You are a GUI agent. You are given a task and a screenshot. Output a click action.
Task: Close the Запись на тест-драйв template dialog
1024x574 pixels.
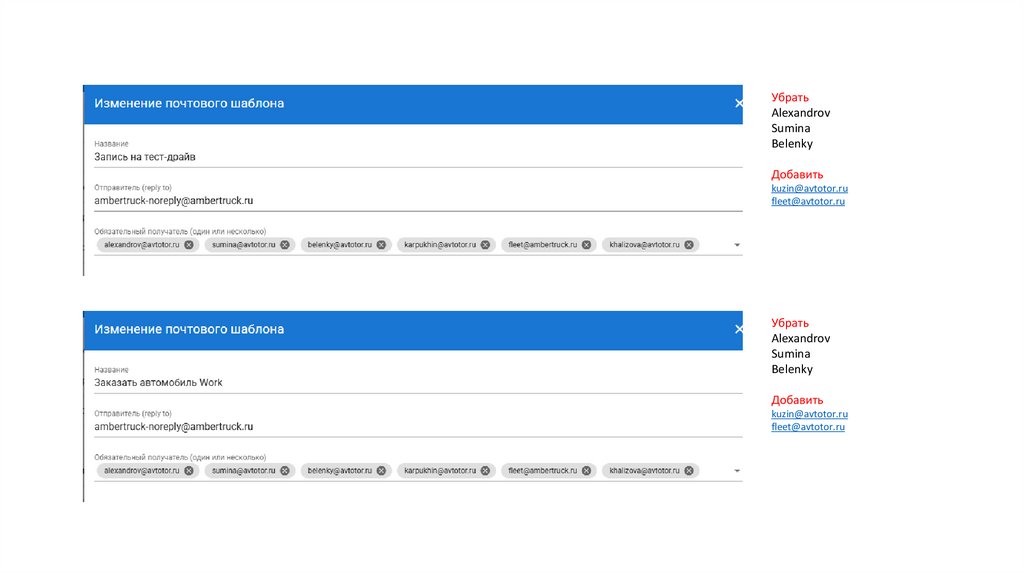click(x=739, y=103)
